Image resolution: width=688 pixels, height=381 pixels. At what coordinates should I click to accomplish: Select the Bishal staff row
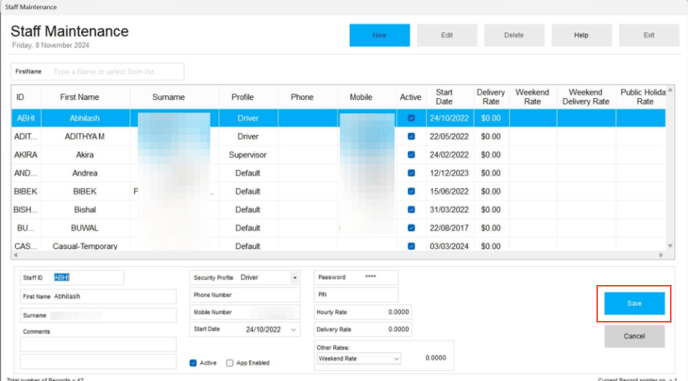pos(338,209)
